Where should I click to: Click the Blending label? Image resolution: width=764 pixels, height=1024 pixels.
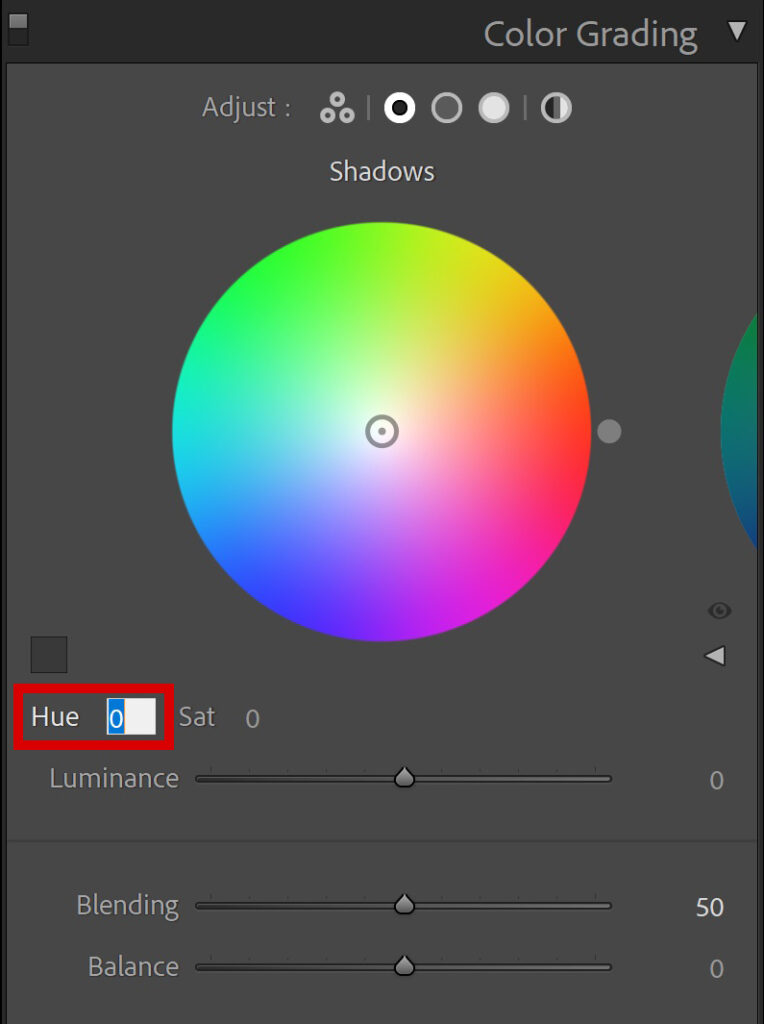pos(128,906)
